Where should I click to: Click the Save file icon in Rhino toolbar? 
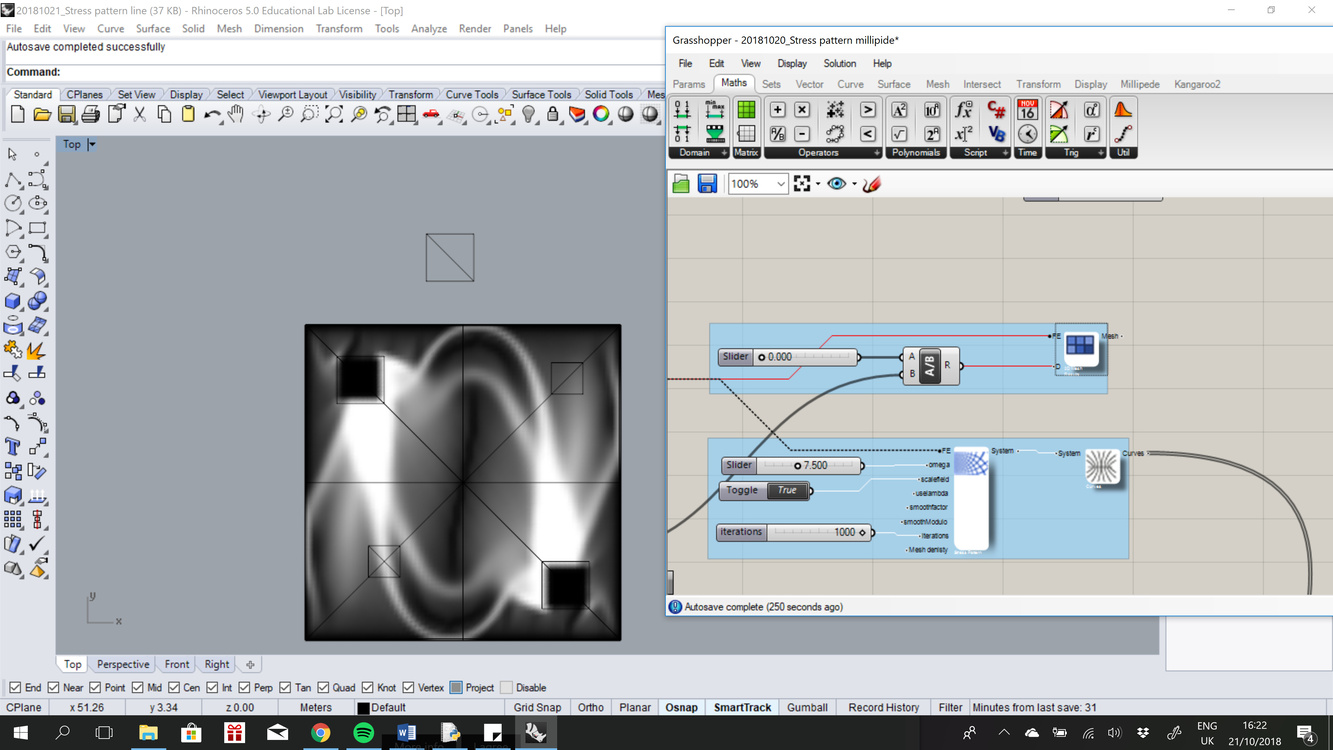(x=66, y=115)
